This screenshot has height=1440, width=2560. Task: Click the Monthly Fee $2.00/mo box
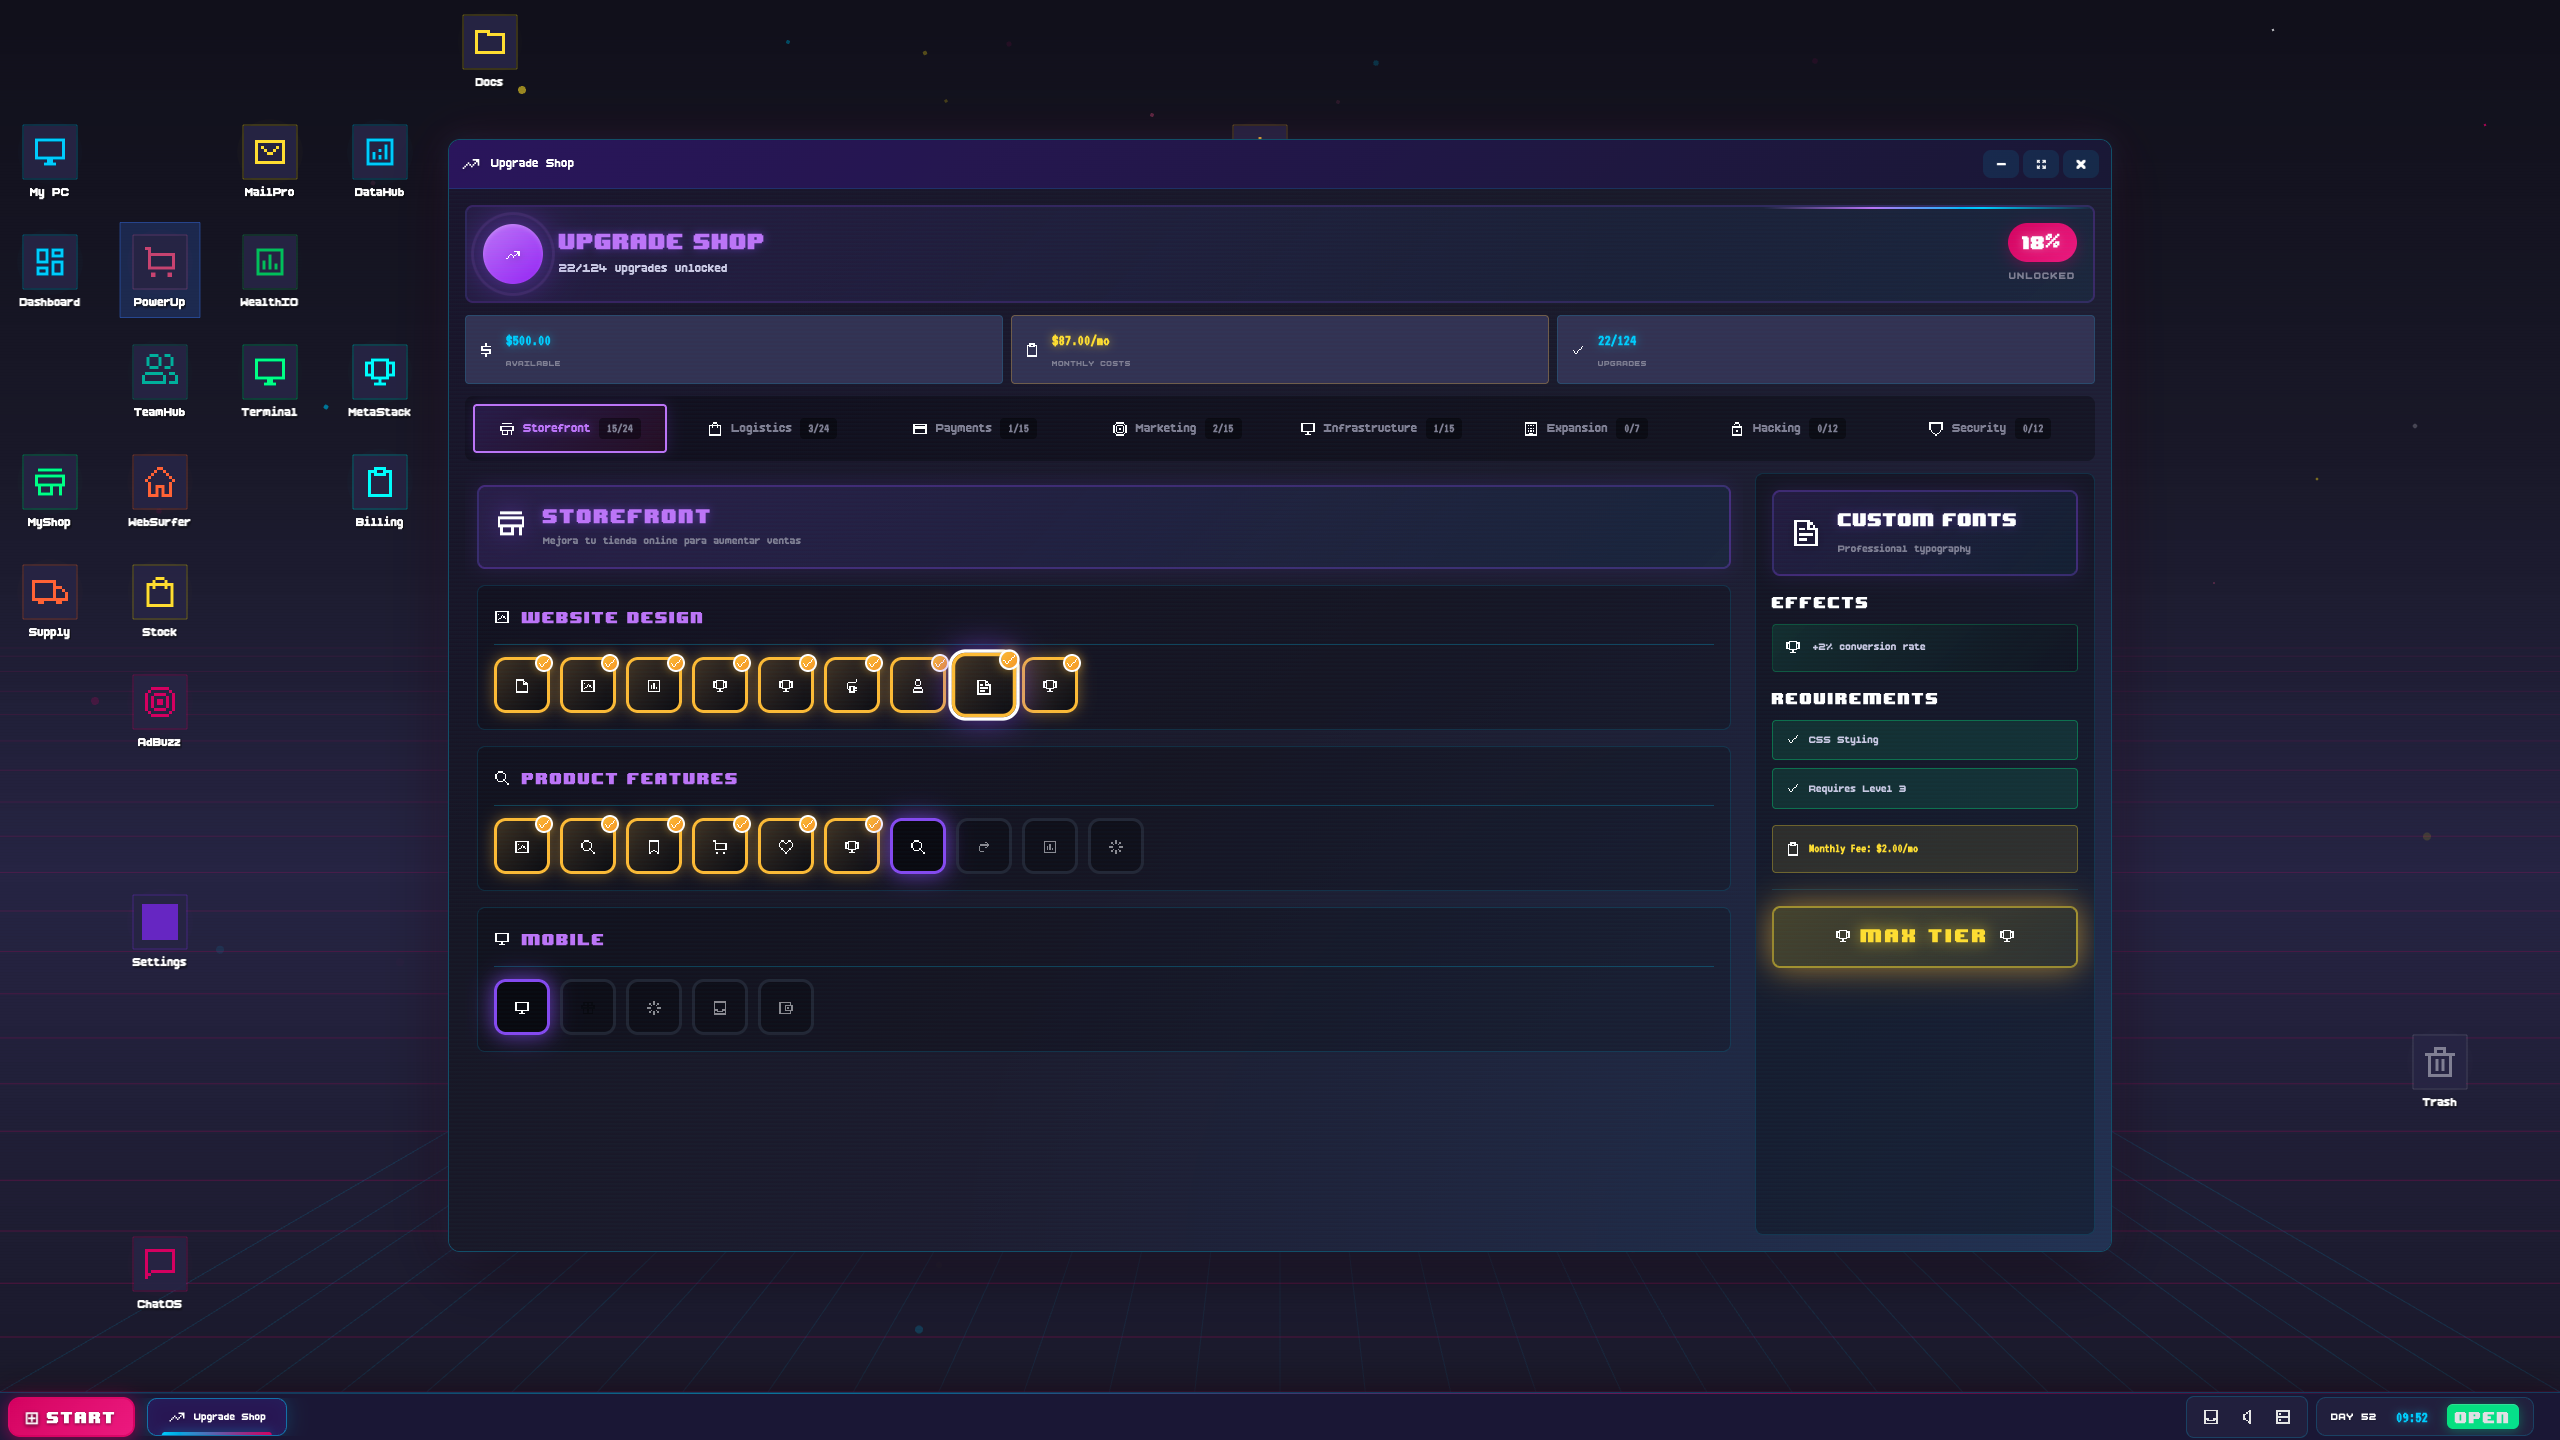[1923, 849]
